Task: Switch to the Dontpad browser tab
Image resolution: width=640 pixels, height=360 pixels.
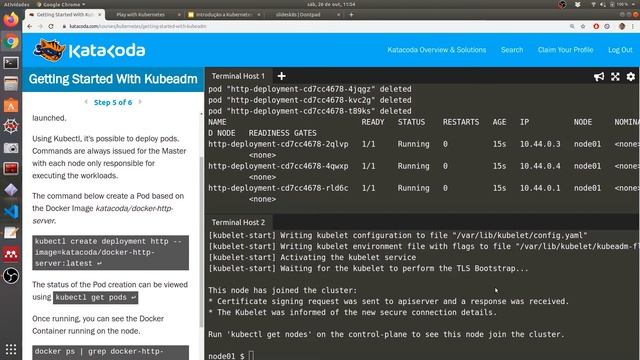Action: (298, 14)
